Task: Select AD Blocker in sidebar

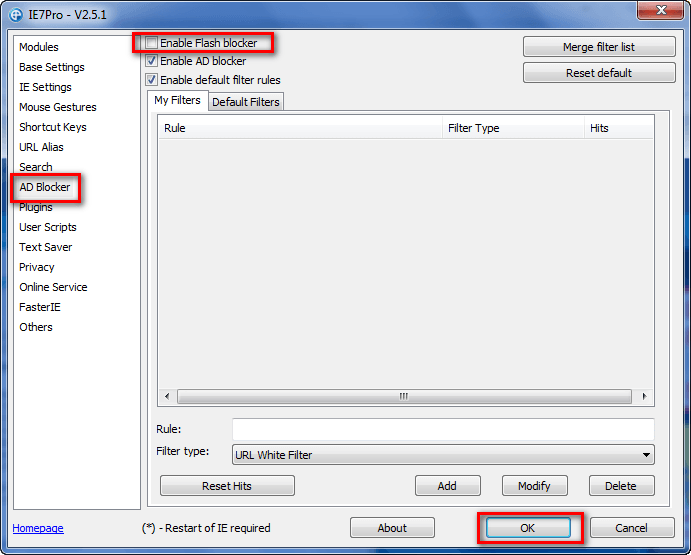Action: tap(45, 187)
